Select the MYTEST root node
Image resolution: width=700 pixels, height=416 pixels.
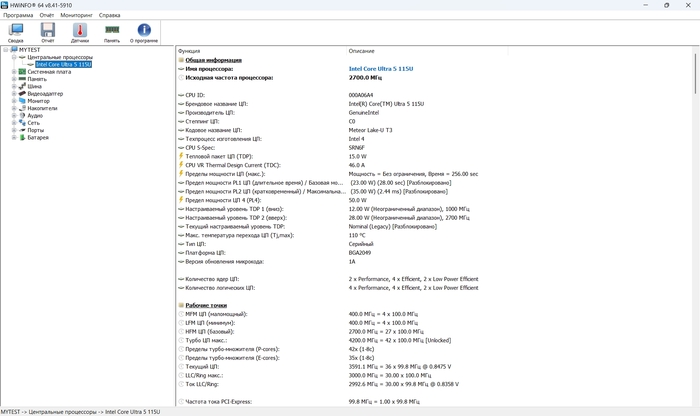[x=29, y=50]
